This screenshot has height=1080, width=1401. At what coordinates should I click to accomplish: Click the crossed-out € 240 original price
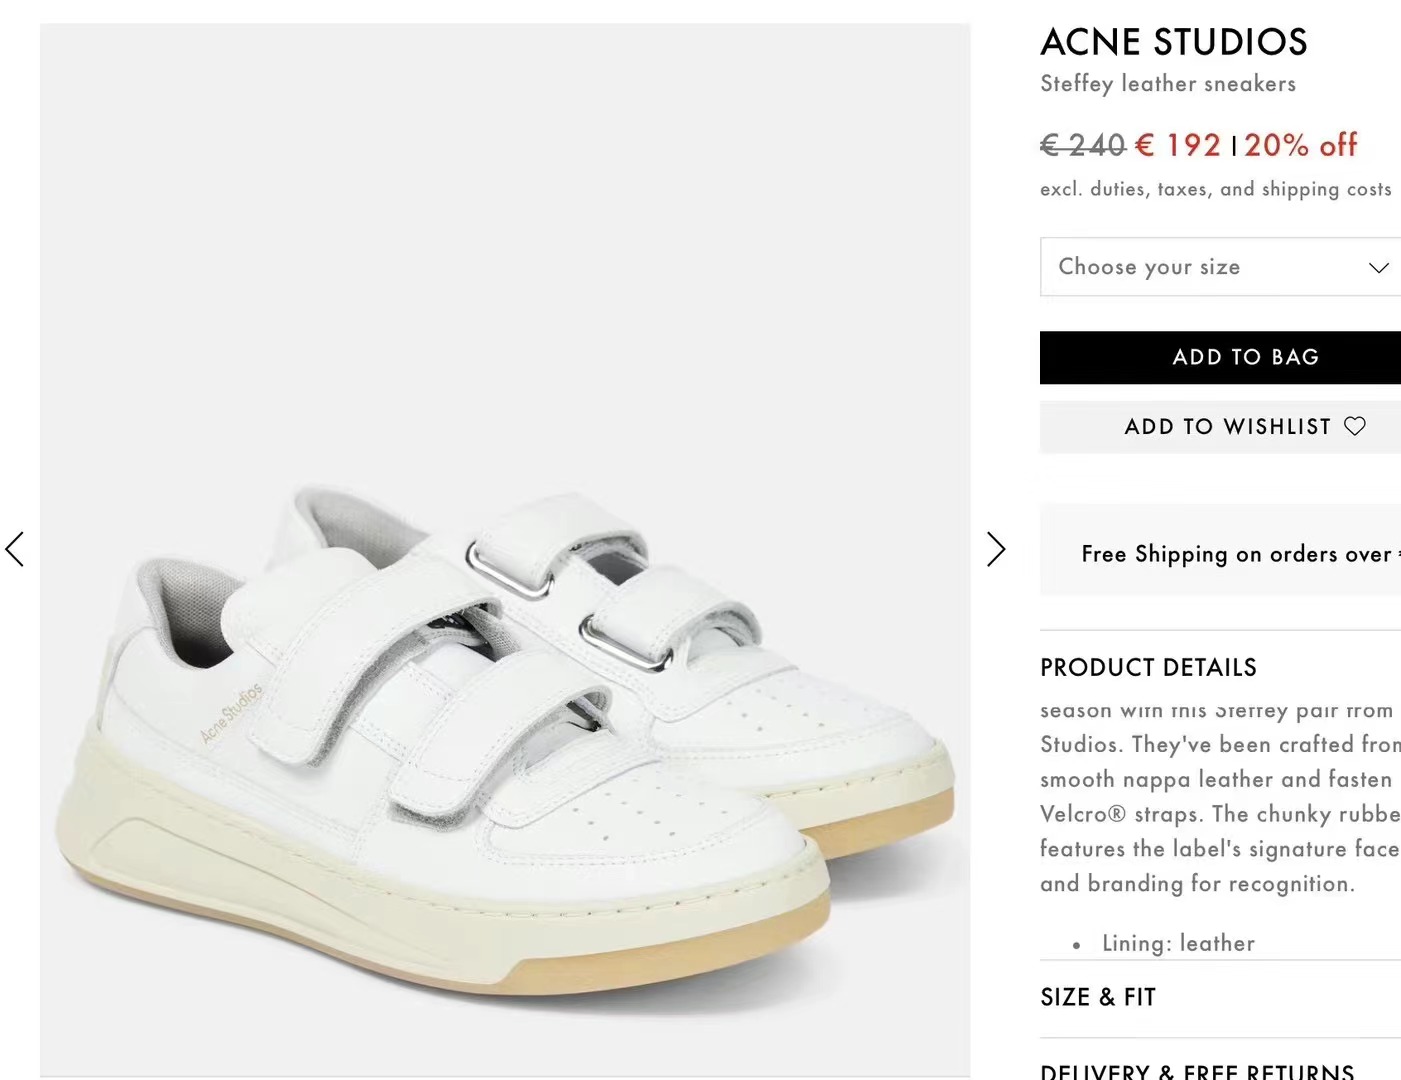click(x=1084, y=145)
